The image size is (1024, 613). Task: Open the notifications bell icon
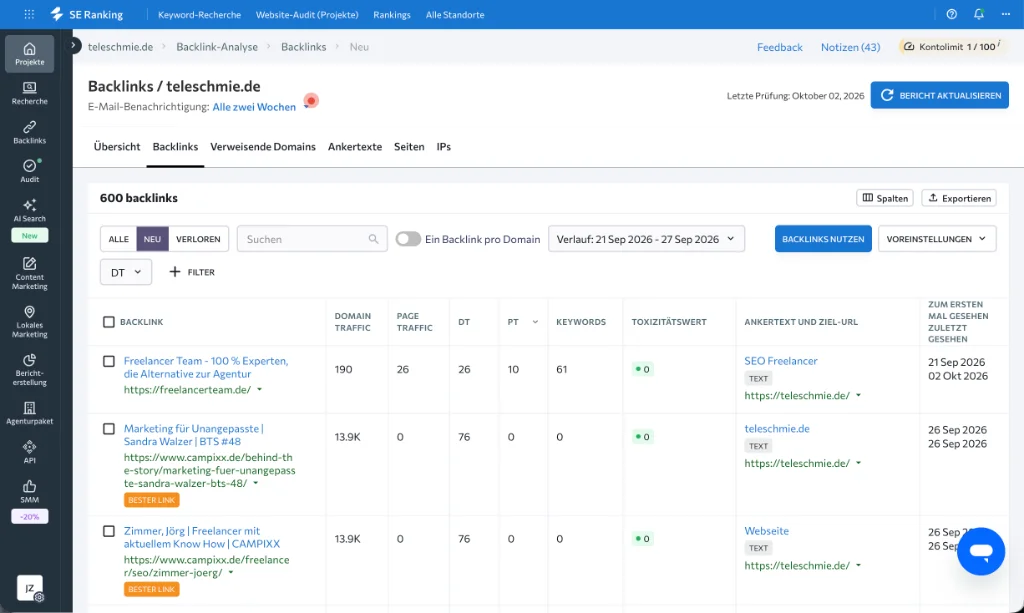(978, 14)
